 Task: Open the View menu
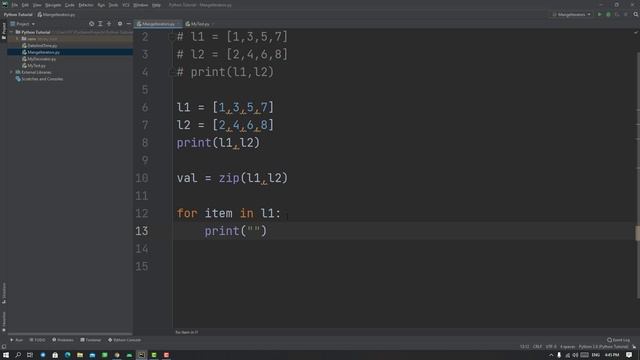pyautogui.click(x=37, y=5)
